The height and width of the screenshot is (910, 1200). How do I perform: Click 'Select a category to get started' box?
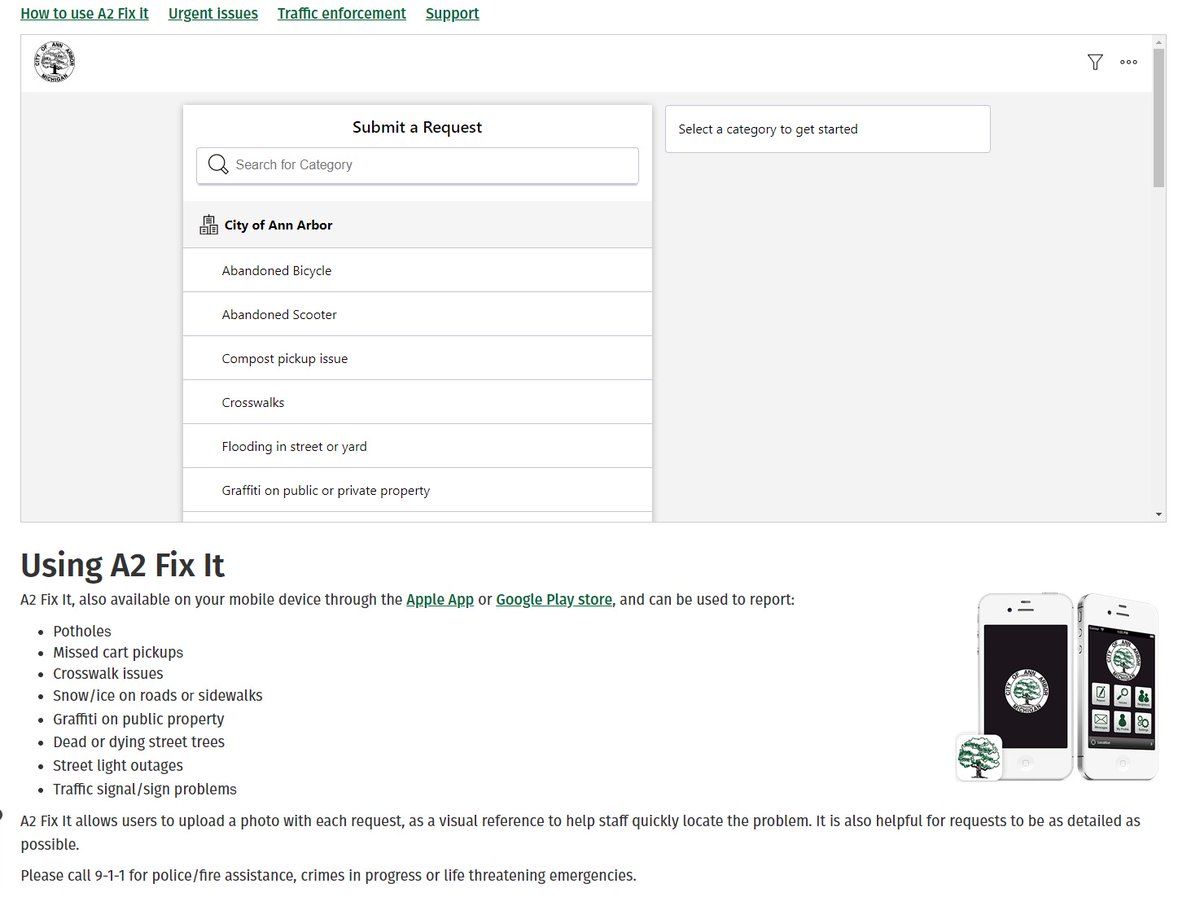827,129
